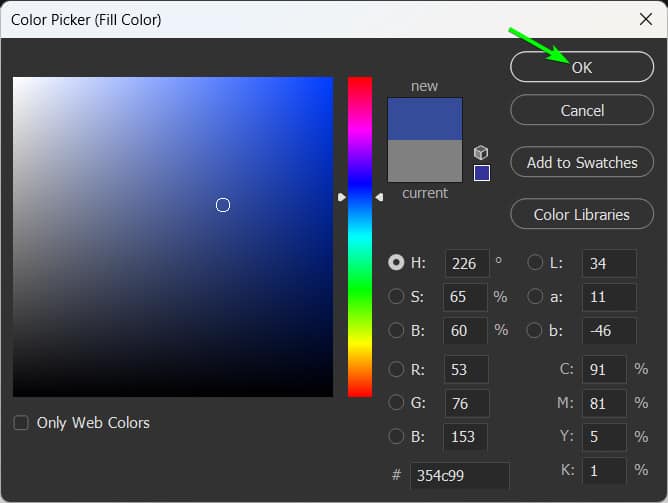The width and height of the screenshot is (668, 503).
Task: Click the Cancel button
Action: pos(582,110)
